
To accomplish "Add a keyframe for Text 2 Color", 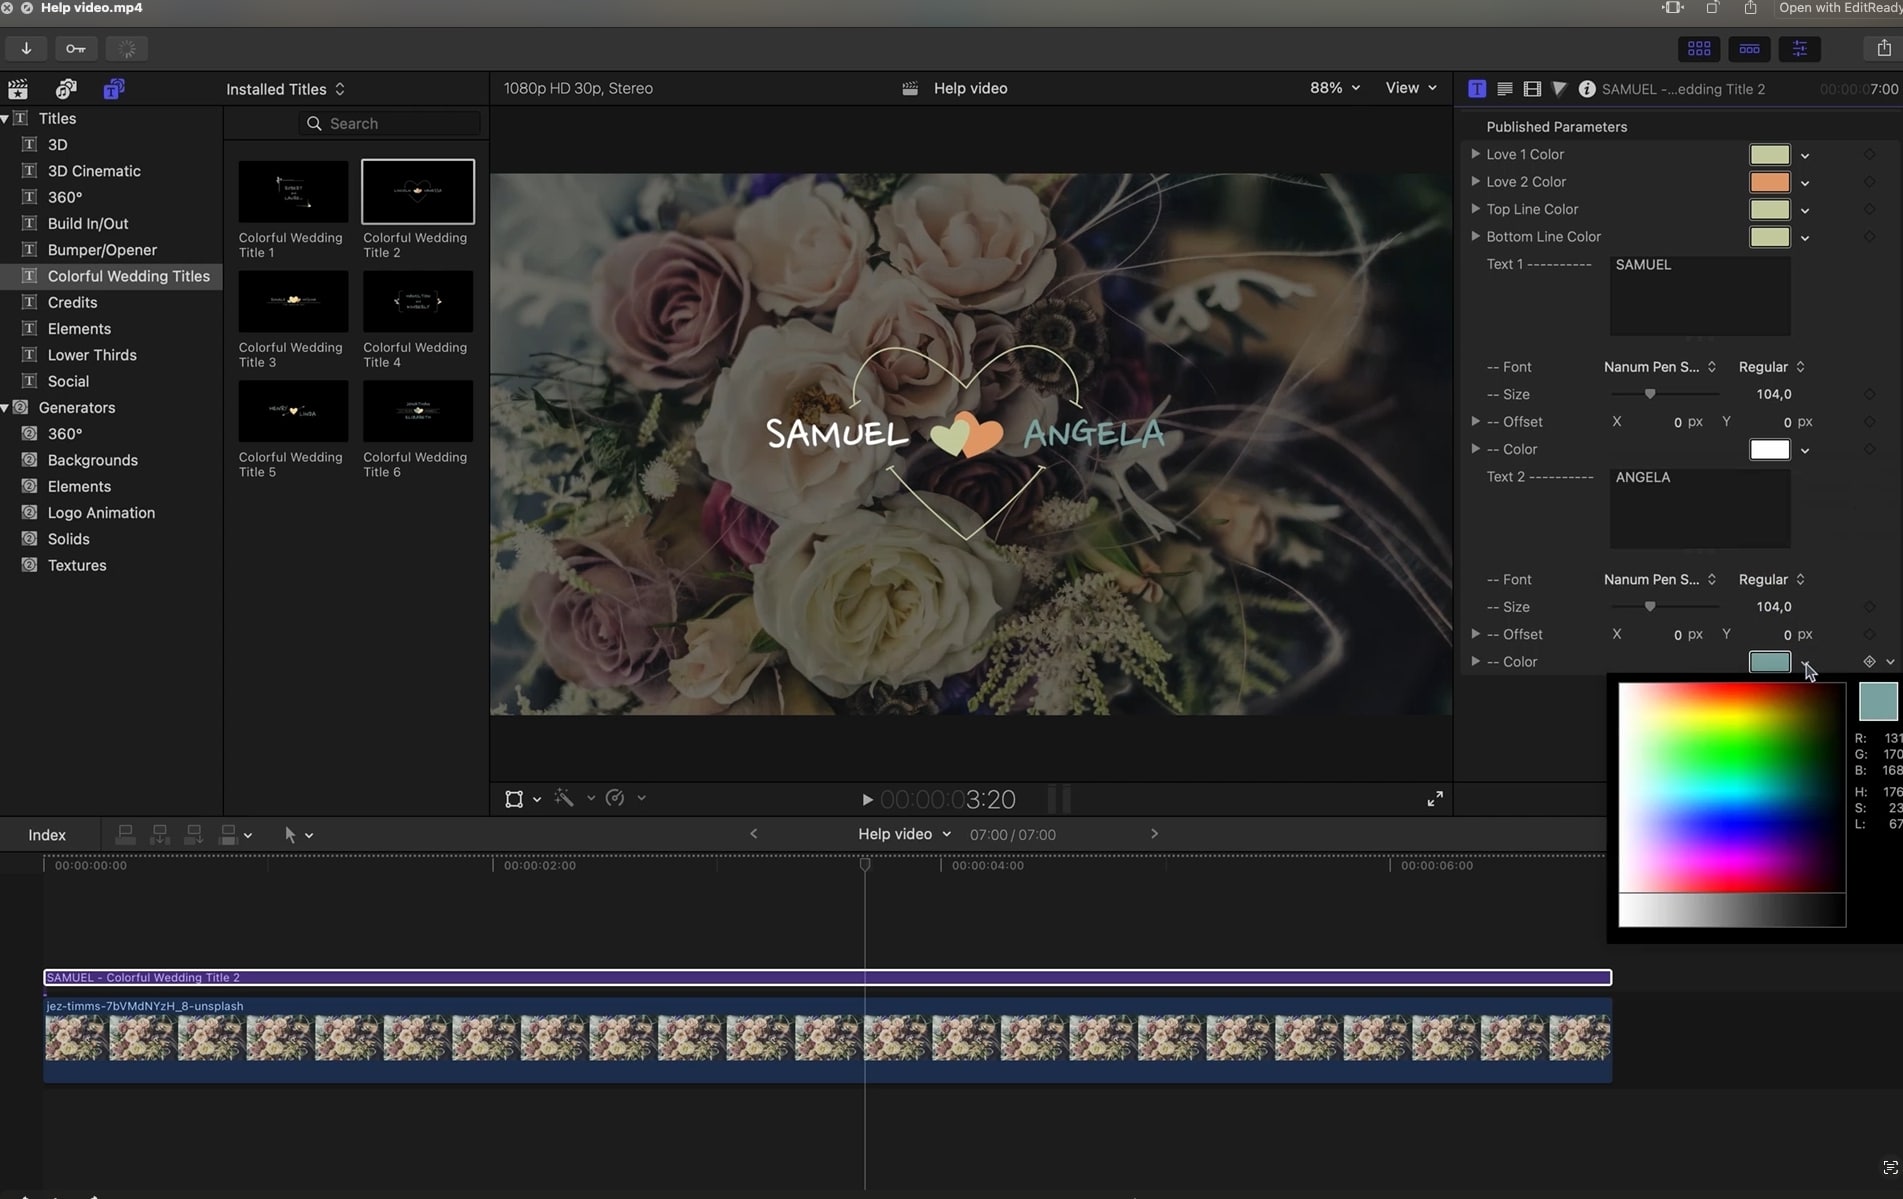I will pyautogui.click(x=1868, y=661).
